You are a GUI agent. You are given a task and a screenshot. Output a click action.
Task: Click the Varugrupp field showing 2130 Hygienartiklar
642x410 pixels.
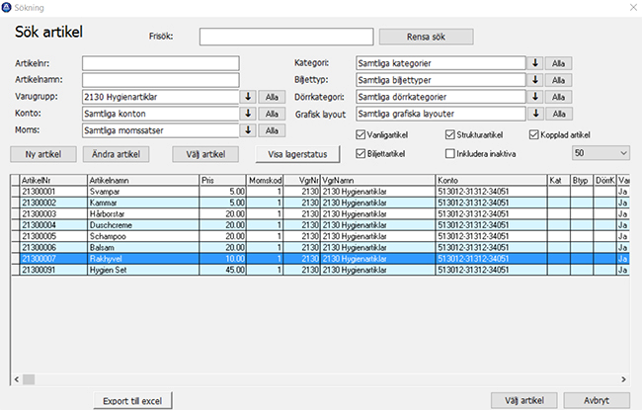[x=160, y=97]
